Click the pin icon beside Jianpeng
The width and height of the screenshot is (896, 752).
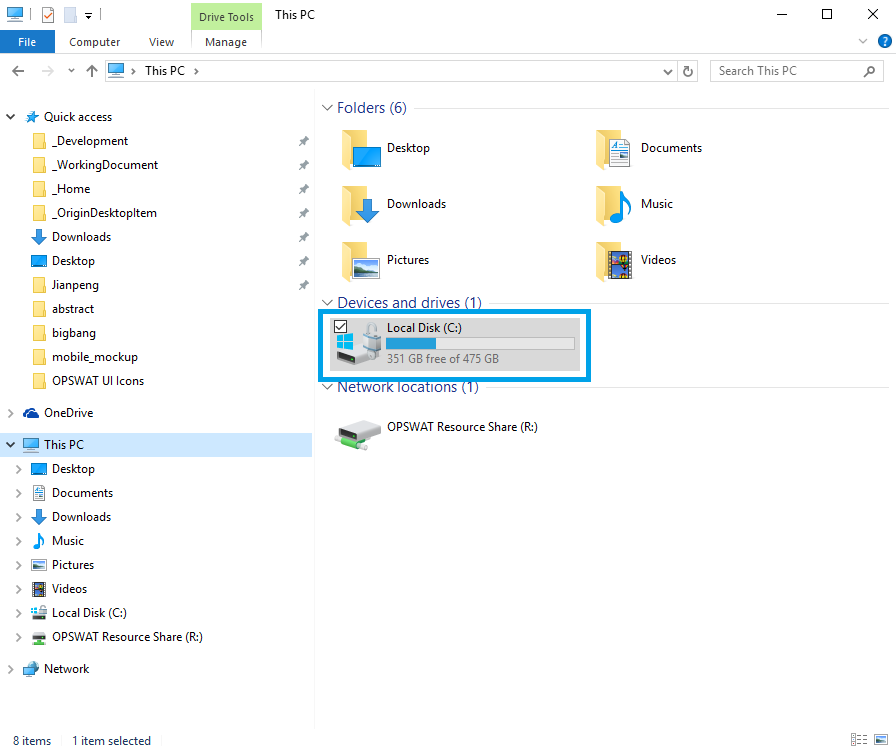303,285
